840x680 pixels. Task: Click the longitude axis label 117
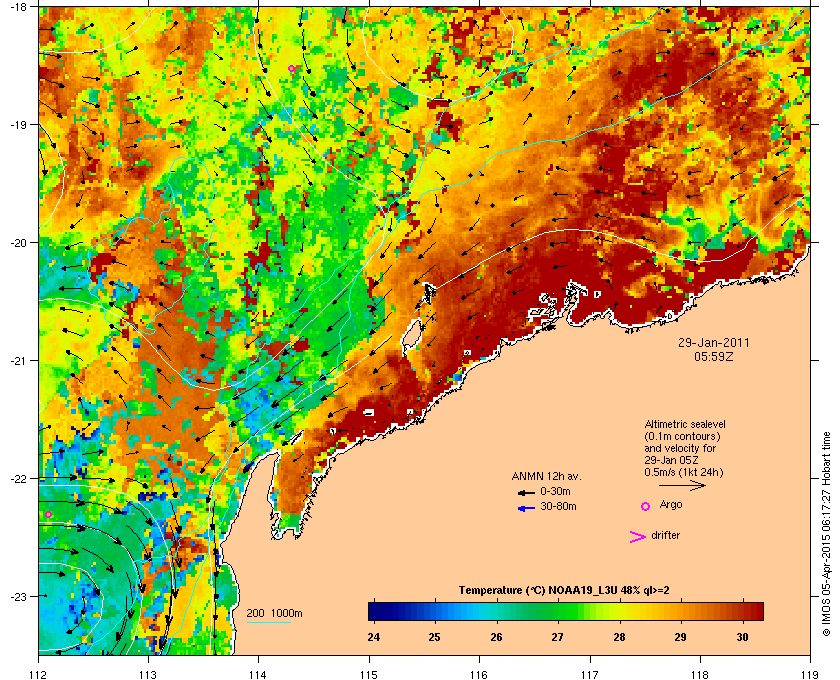pos(590,675)
